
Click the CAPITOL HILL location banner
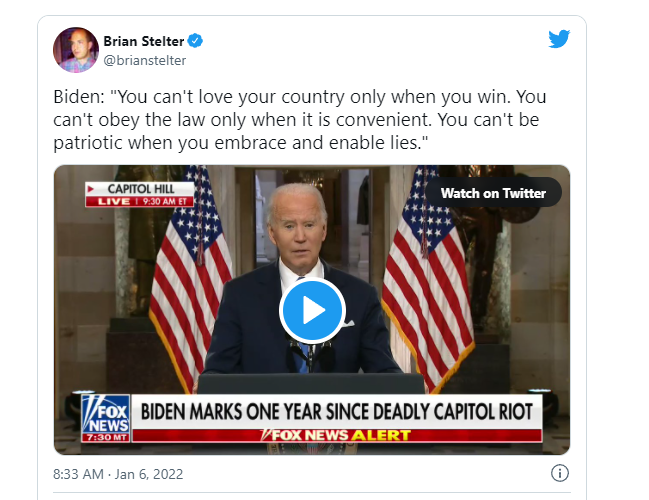(140, 189)
